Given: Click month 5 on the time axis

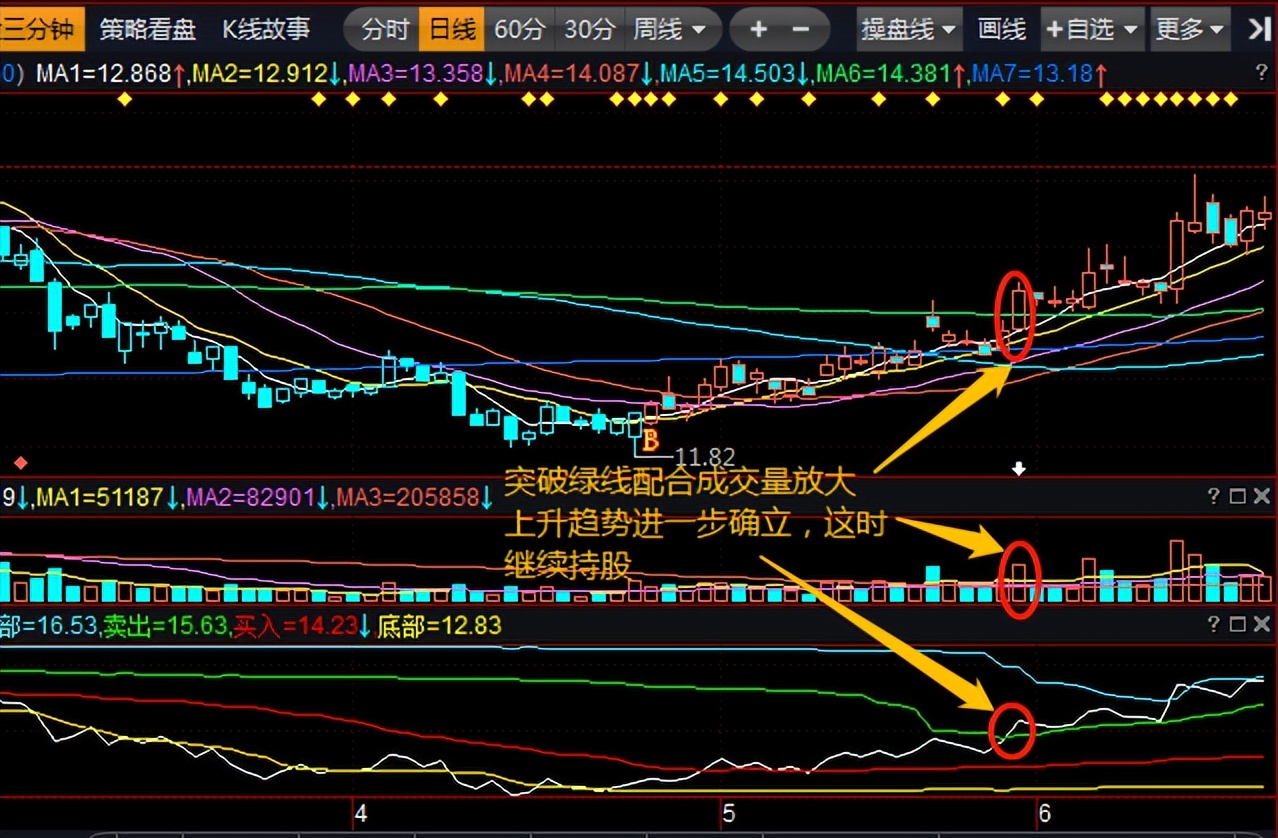Looking at the screenshot, I should (729, 813).
